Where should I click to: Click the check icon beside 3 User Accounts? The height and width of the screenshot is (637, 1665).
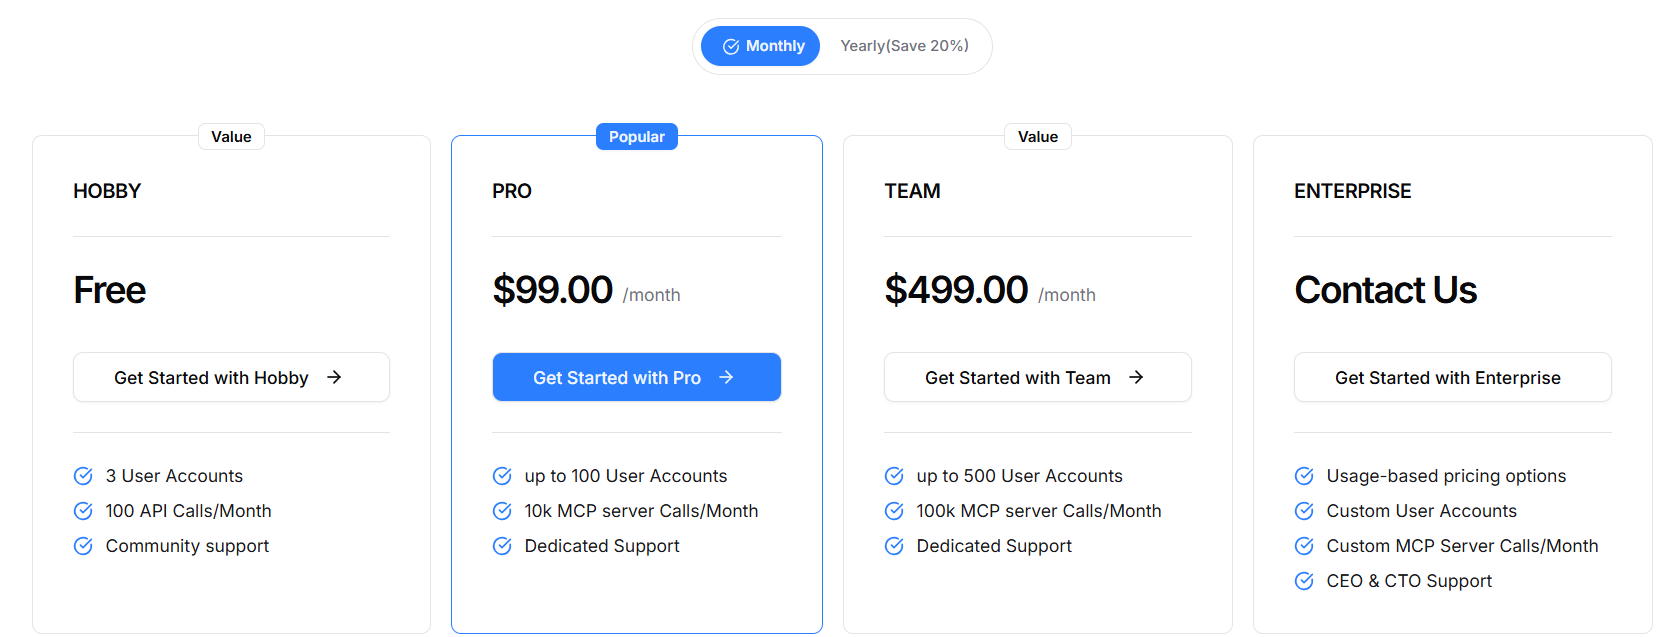point(83,476)
